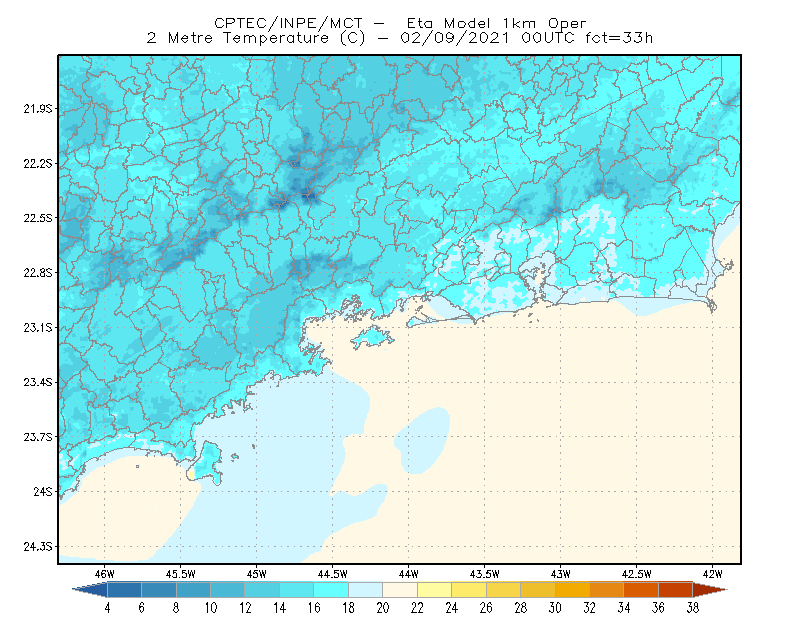Screen dimensions: 800x618
Task: Click the 44W longitude label
Action: (x=408, y=574)
